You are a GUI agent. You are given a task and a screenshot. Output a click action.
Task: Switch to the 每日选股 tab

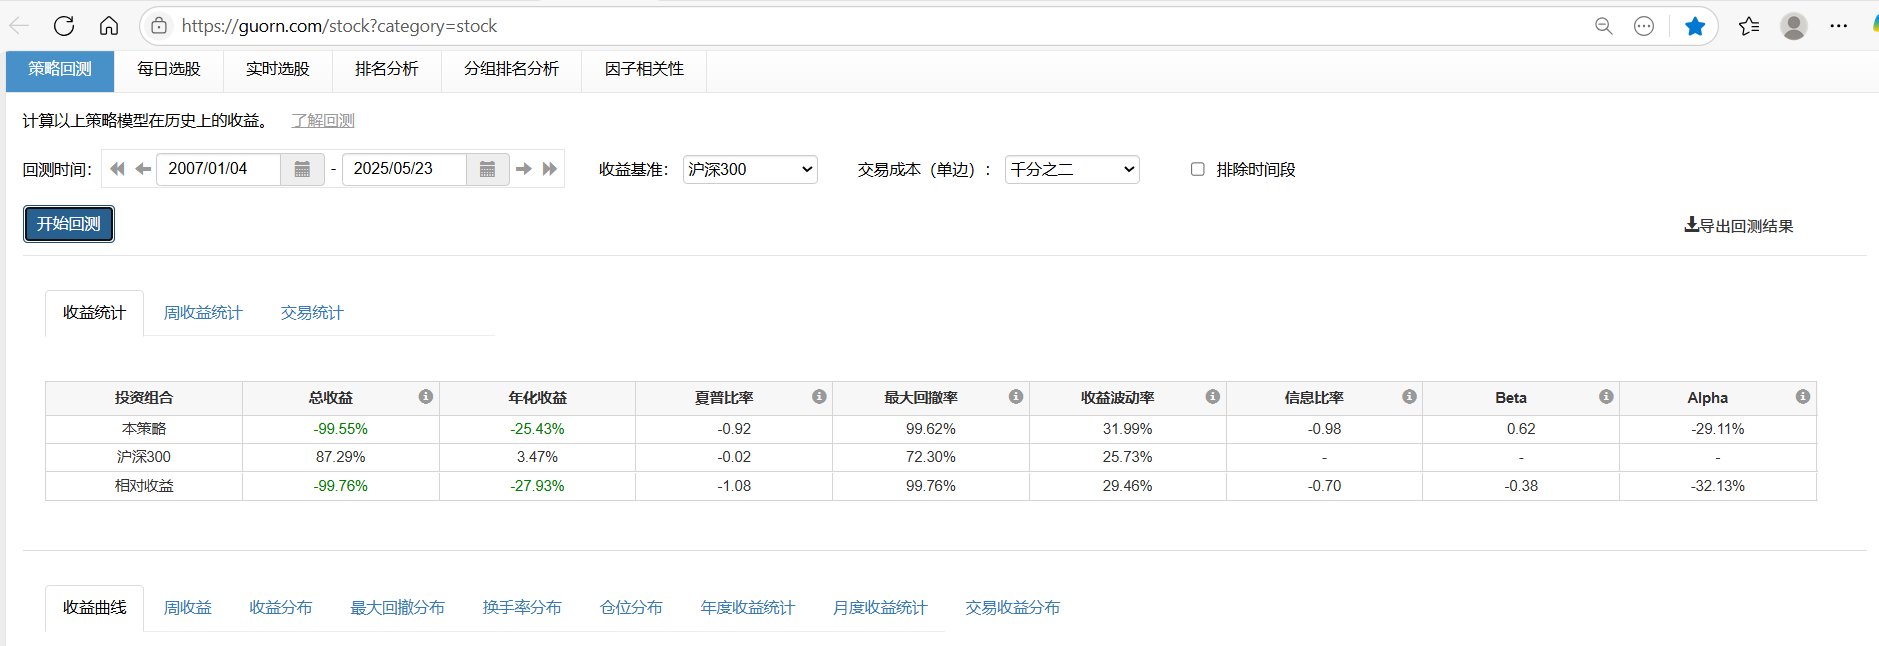tap(169, 69)
